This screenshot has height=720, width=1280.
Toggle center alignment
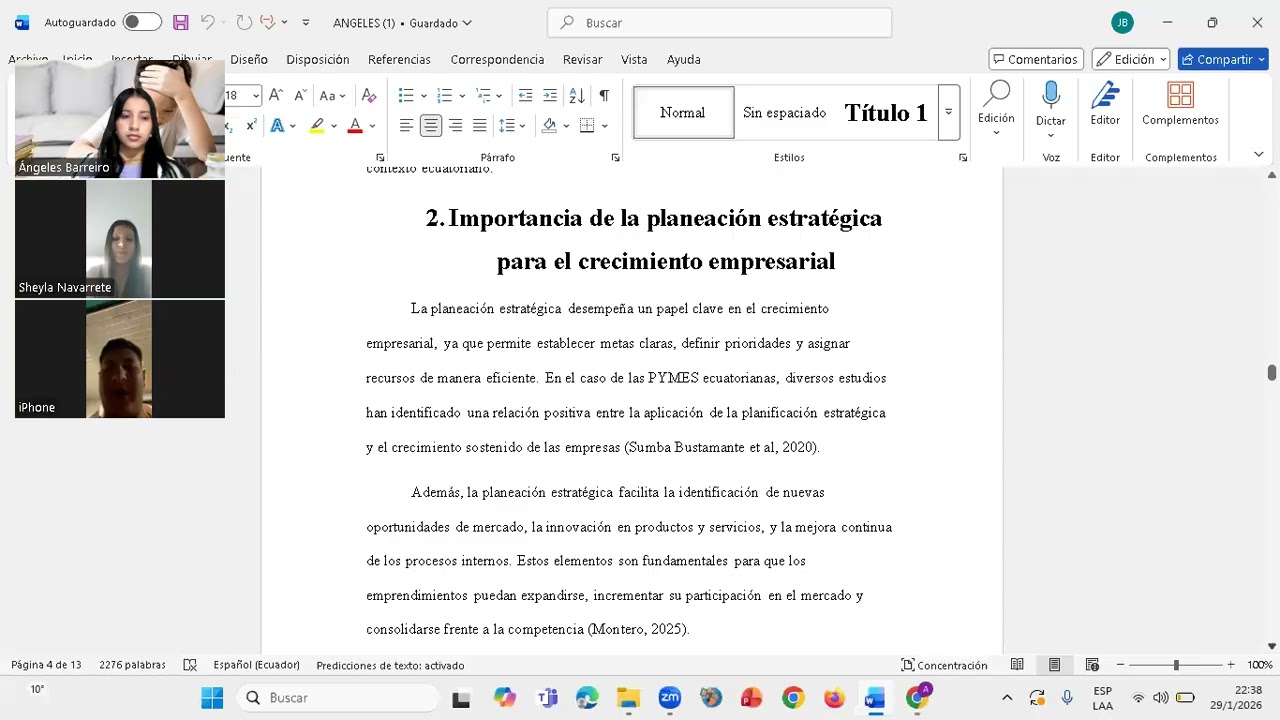(431, 125)
